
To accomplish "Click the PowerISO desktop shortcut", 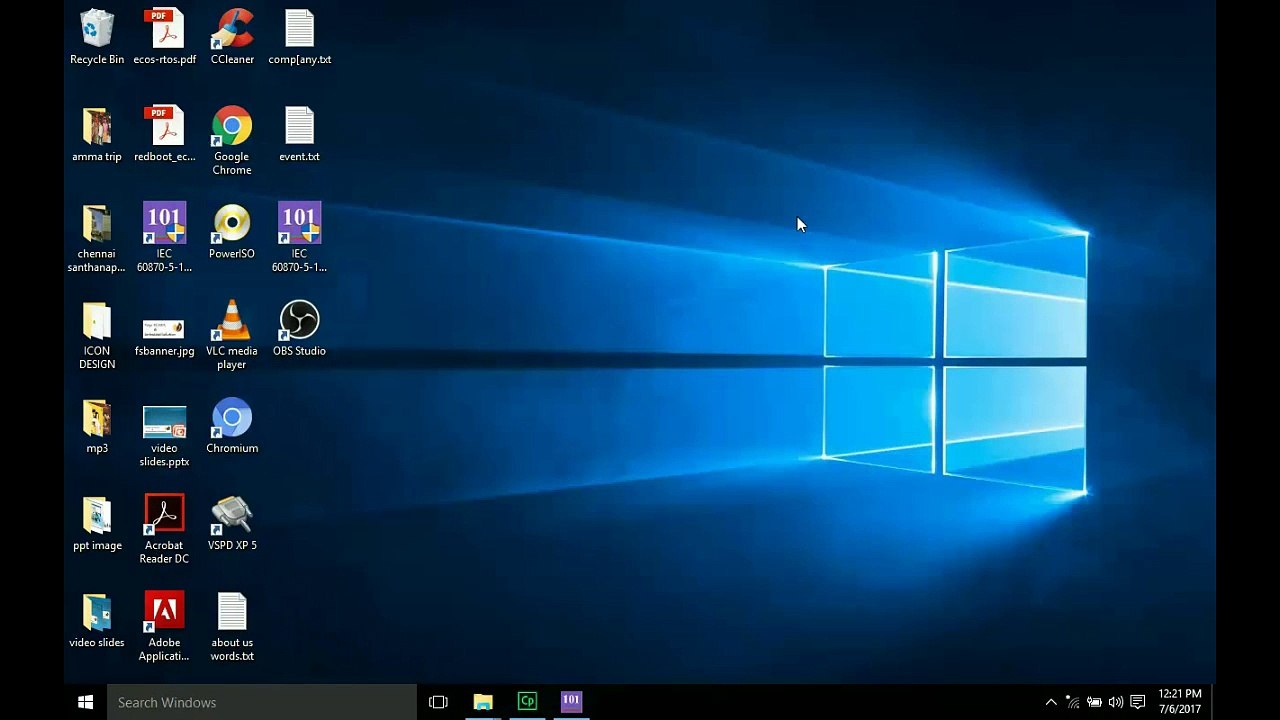I will pyautogui.click(x=232, y=231).
